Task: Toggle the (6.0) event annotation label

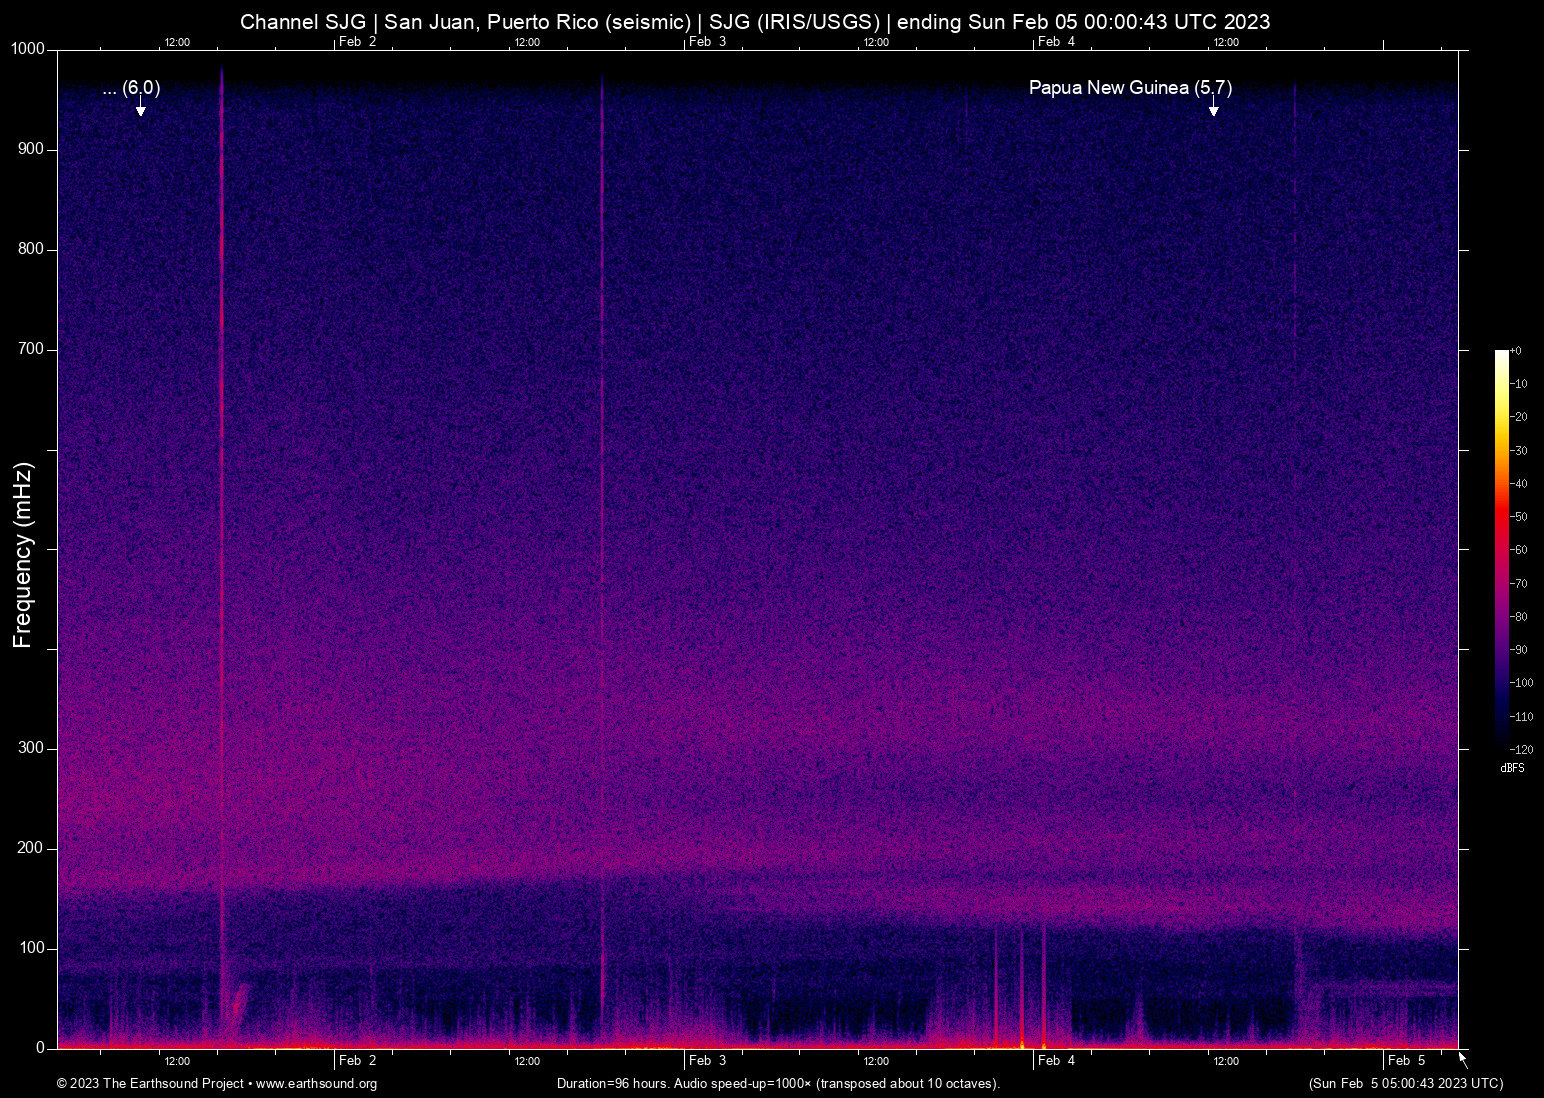Action: (x=130, y=87)
